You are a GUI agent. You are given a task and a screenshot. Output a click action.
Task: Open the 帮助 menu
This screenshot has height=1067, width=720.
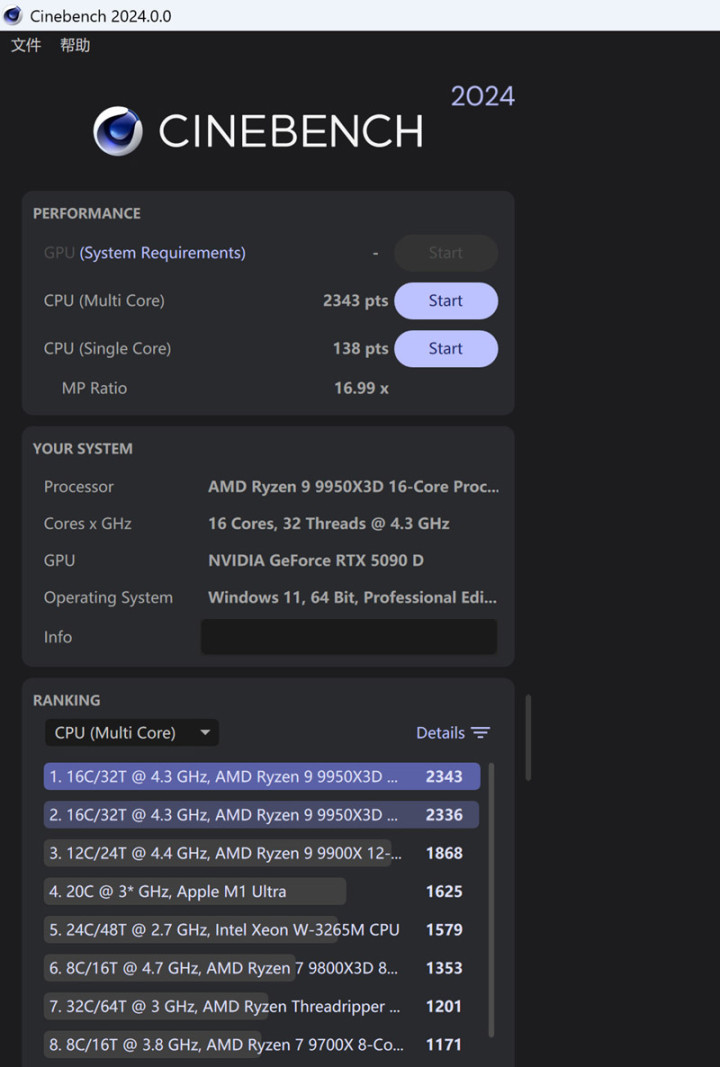pyautogui.click(x=75, y=46)
